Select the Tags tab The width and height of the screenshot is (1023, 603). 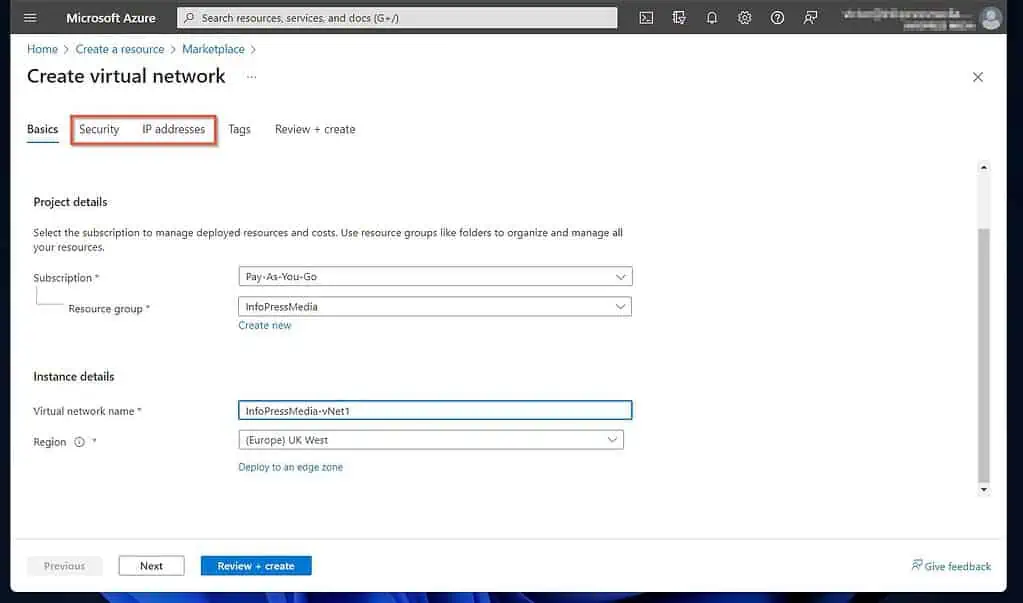(239, 129)
